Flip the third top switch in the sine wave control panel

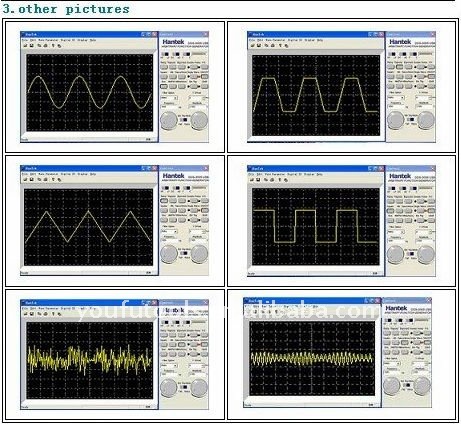click(x=187, y=54)
